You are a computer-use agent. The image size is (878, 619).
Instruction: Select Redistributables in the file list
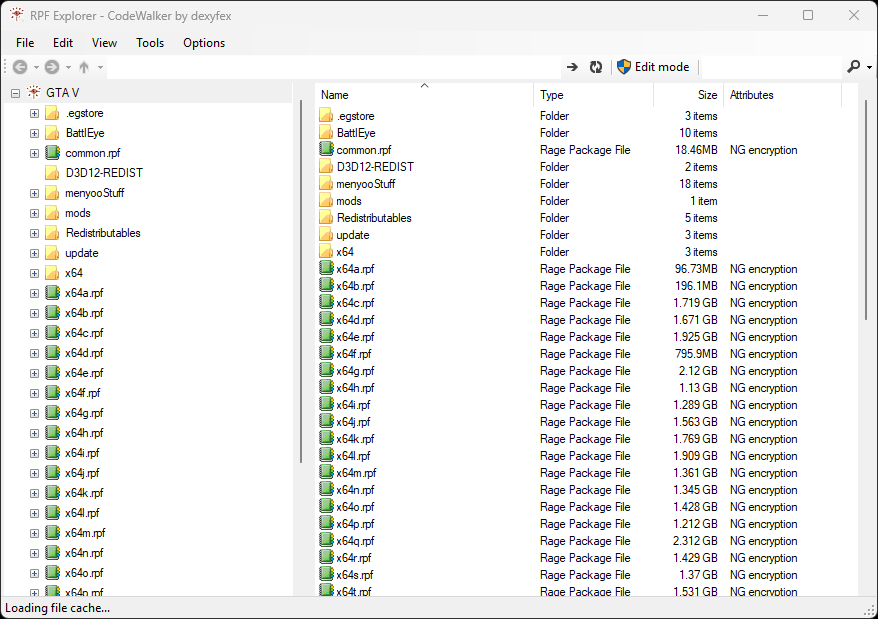(374, 218)
